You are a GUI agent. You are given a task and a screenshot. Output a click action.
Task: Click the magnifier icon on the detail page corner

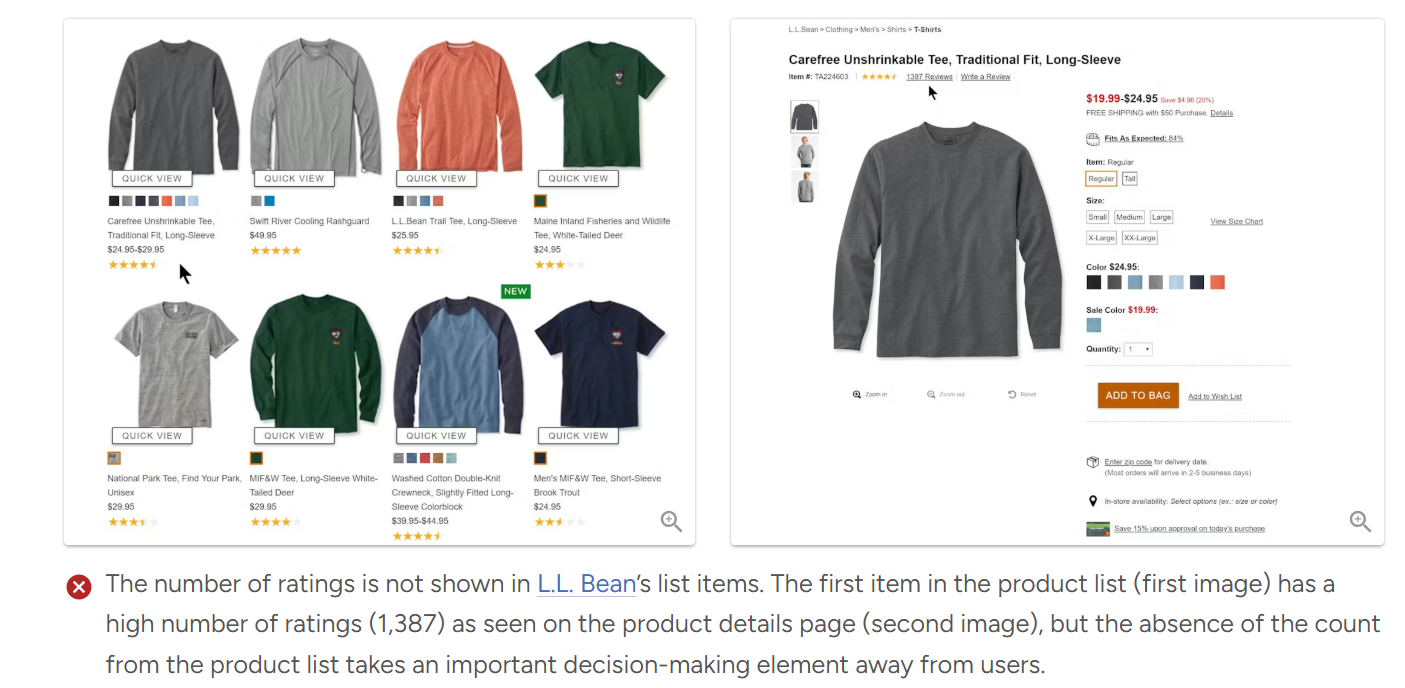[1360, 521]
